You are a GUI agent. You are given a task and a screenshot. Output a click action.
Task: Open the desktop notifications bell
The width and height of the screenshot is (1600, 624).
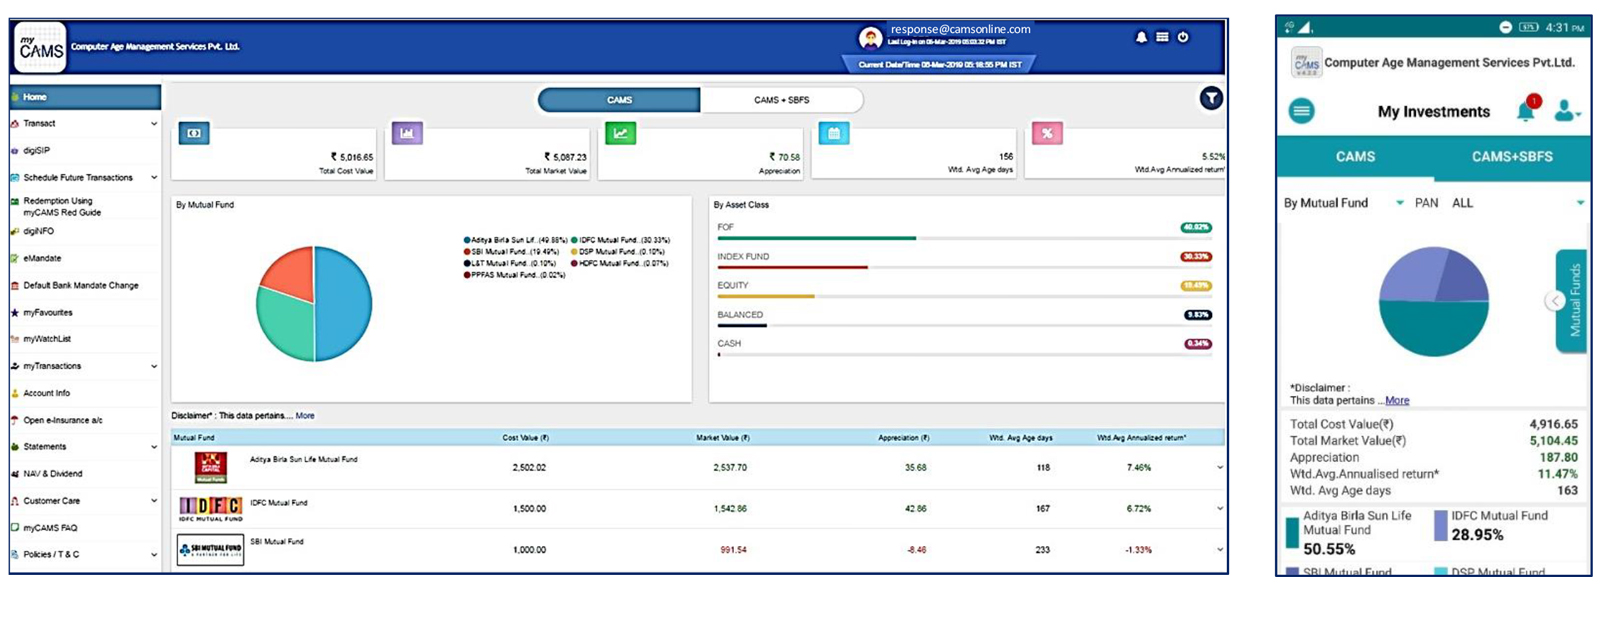[x=1141, y=37]
